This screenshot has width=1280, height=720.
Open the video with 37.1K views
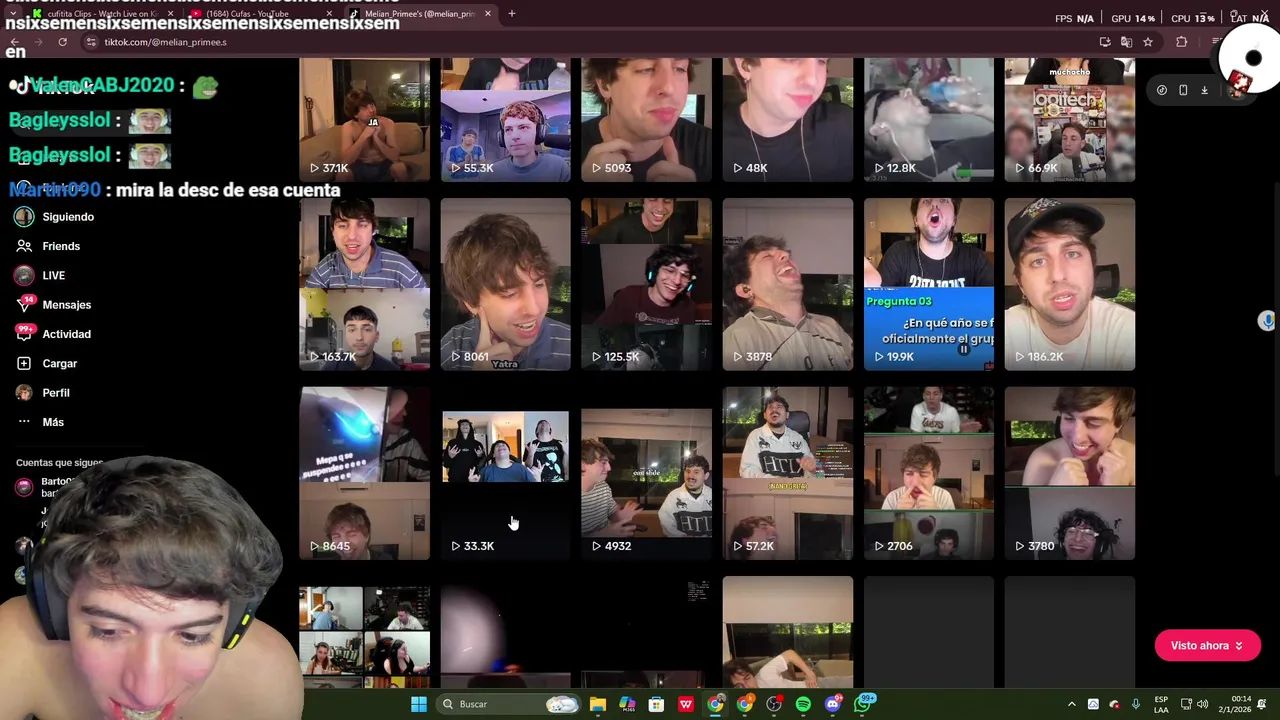(364, 119)
